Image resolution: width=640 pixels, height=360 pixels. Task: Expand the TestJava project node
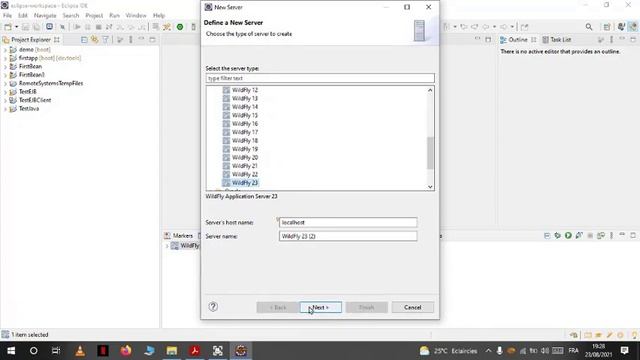click(5, 109)
